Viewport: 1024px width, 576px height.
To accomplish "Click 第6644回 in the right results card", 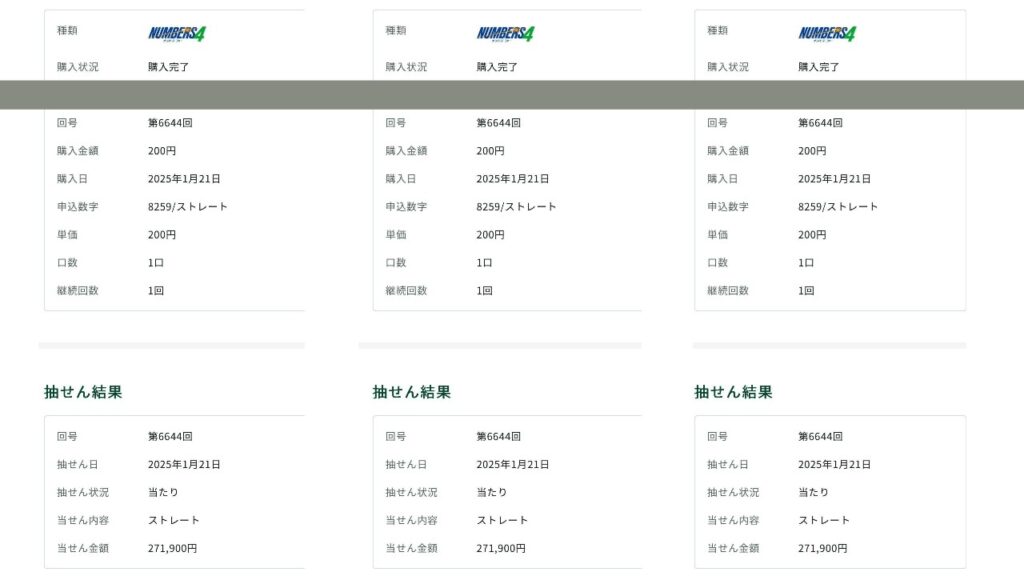I will point(820,437).
